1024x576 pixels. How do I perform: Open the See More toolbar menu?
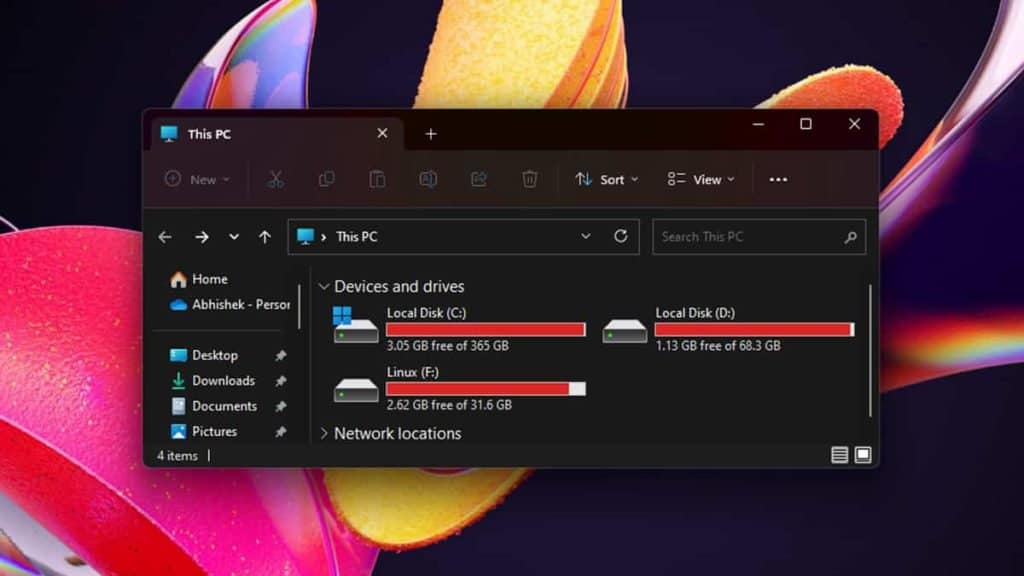click(x=779, y=179)
